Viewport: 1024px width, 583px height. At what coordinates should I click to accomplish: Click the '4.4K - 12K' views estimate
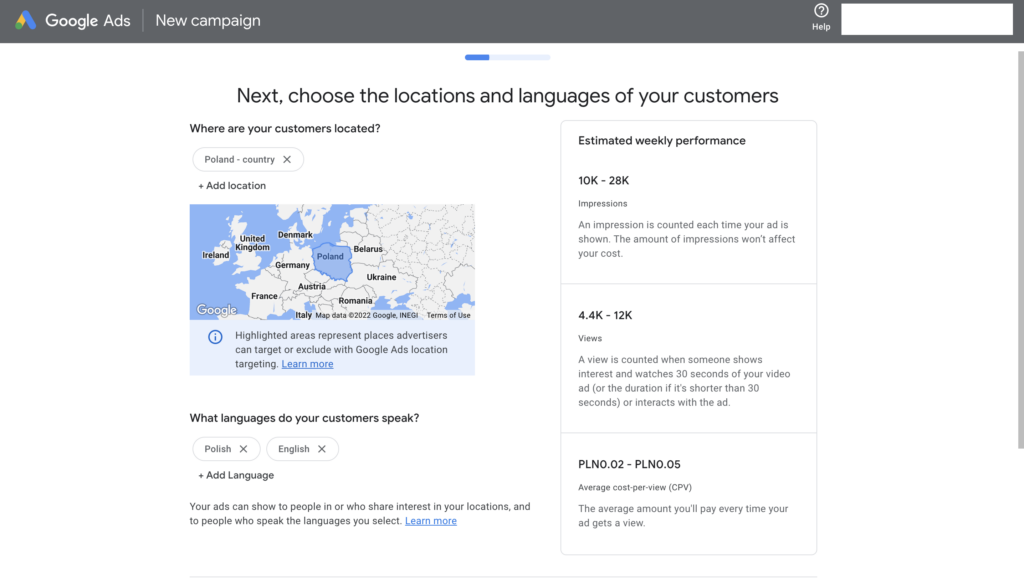point(605,315)
